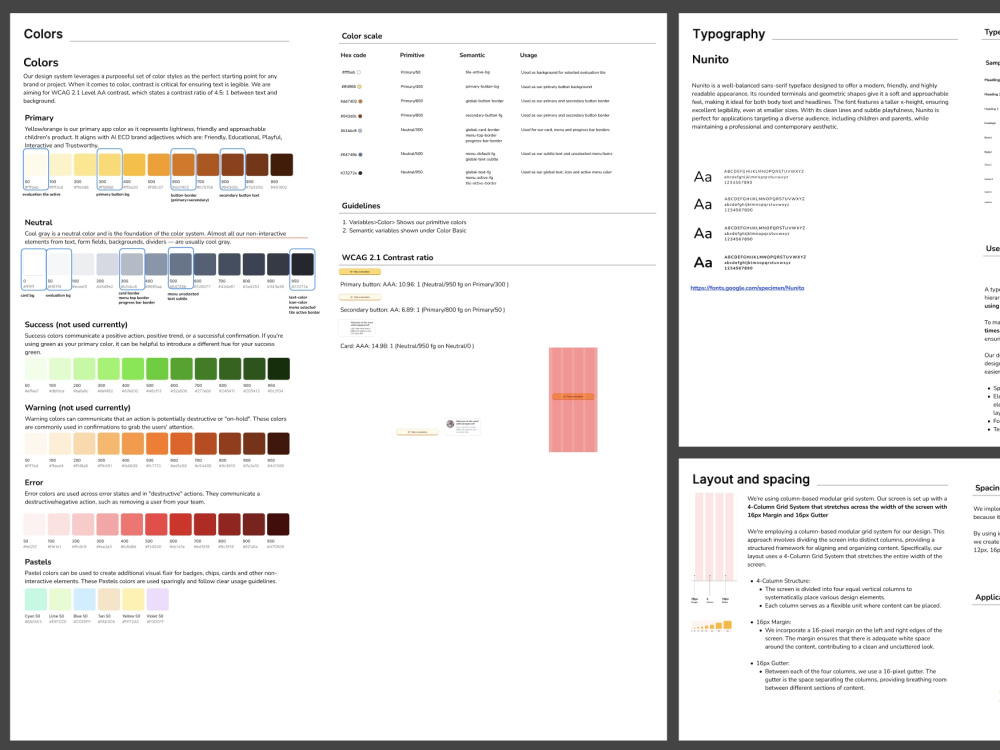Pick the Violet 50 pastel swatch

[158, 599]
